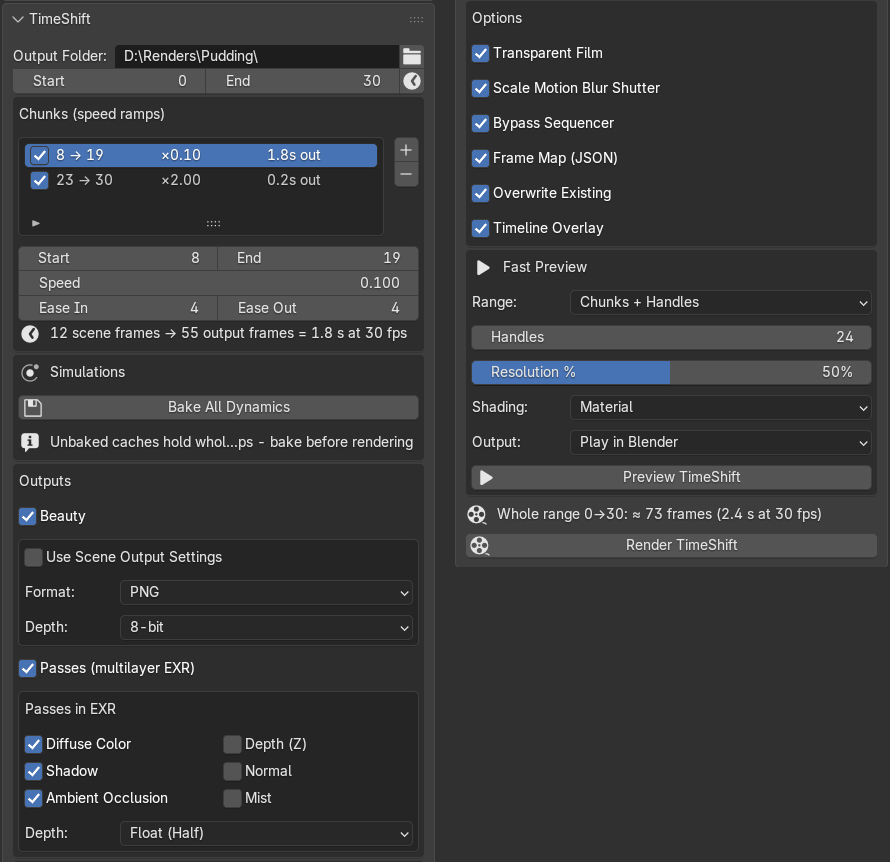The height and width of the screenshot is (862, 890).
Task: Click the chunk End 19 field
Action: (318, 258)
